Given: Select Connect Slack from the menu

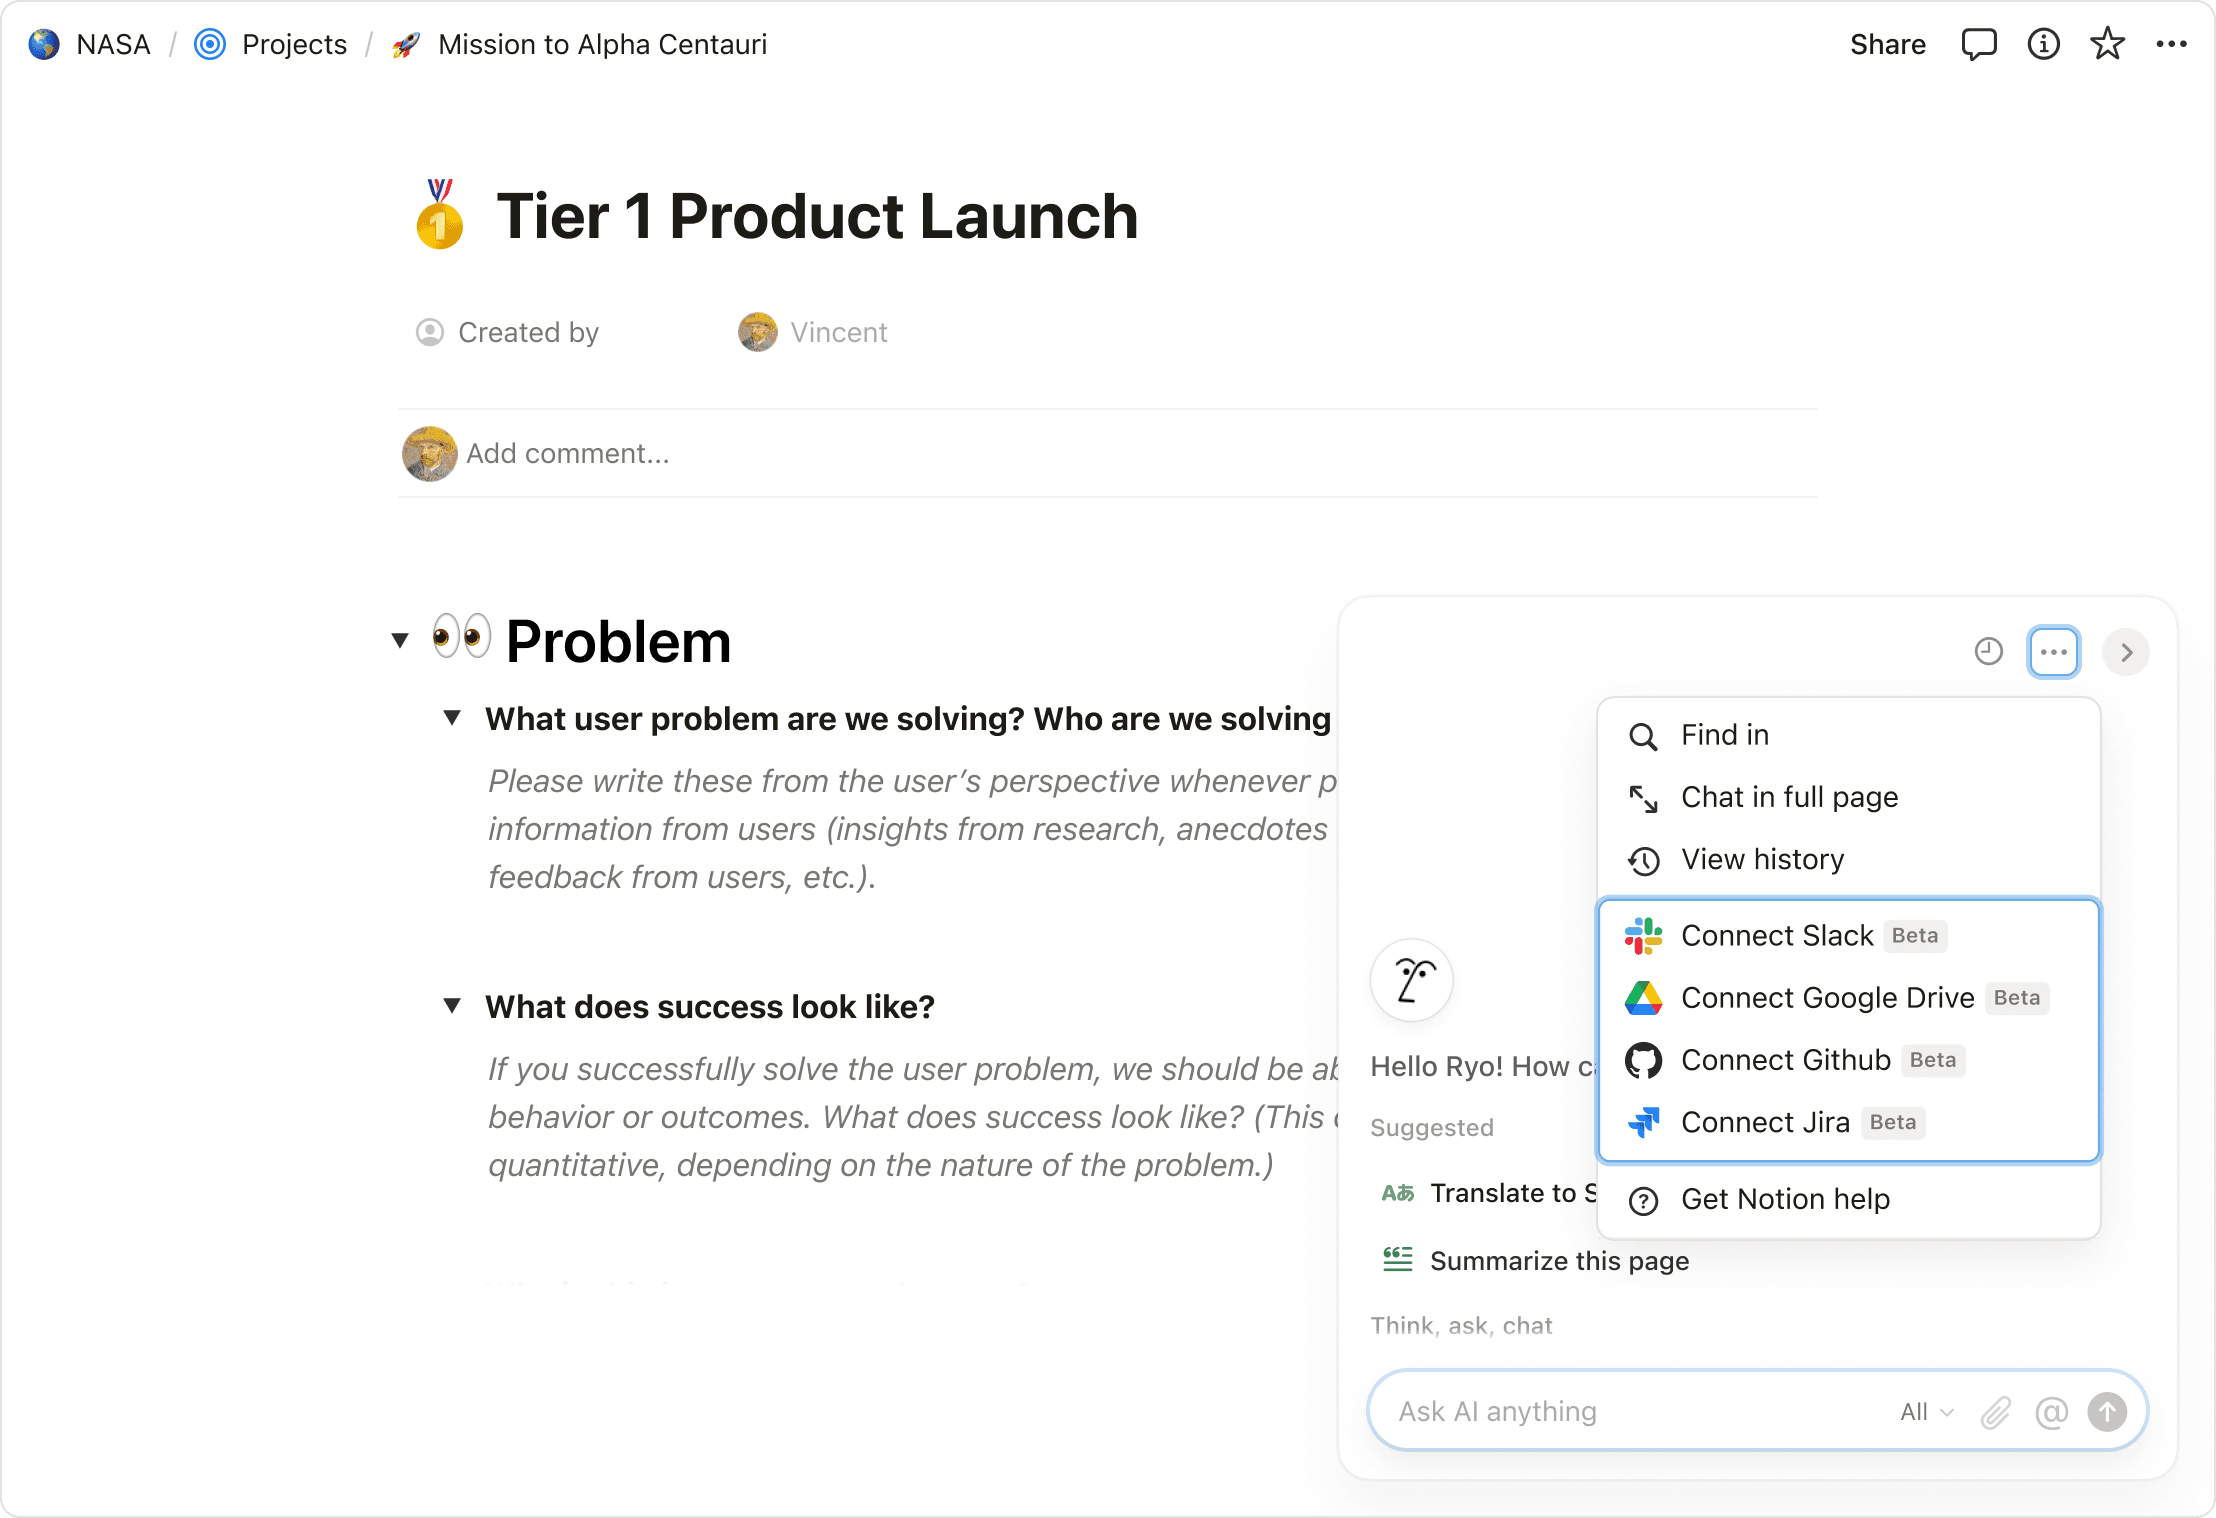Looking at the screenshot, I should click(x=1777, y=936).
